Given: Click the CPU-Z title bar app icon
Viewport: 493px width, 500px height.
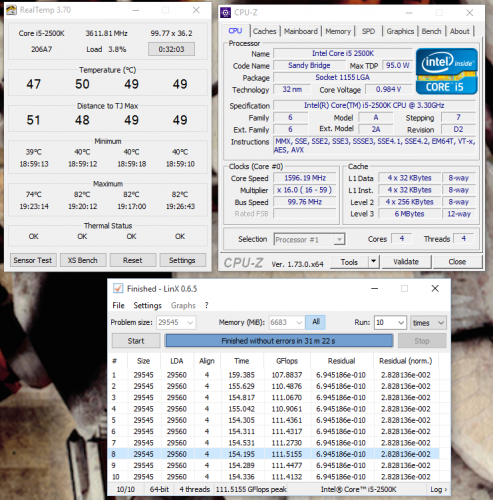Looking at the screenshot, I should [226, 13].
